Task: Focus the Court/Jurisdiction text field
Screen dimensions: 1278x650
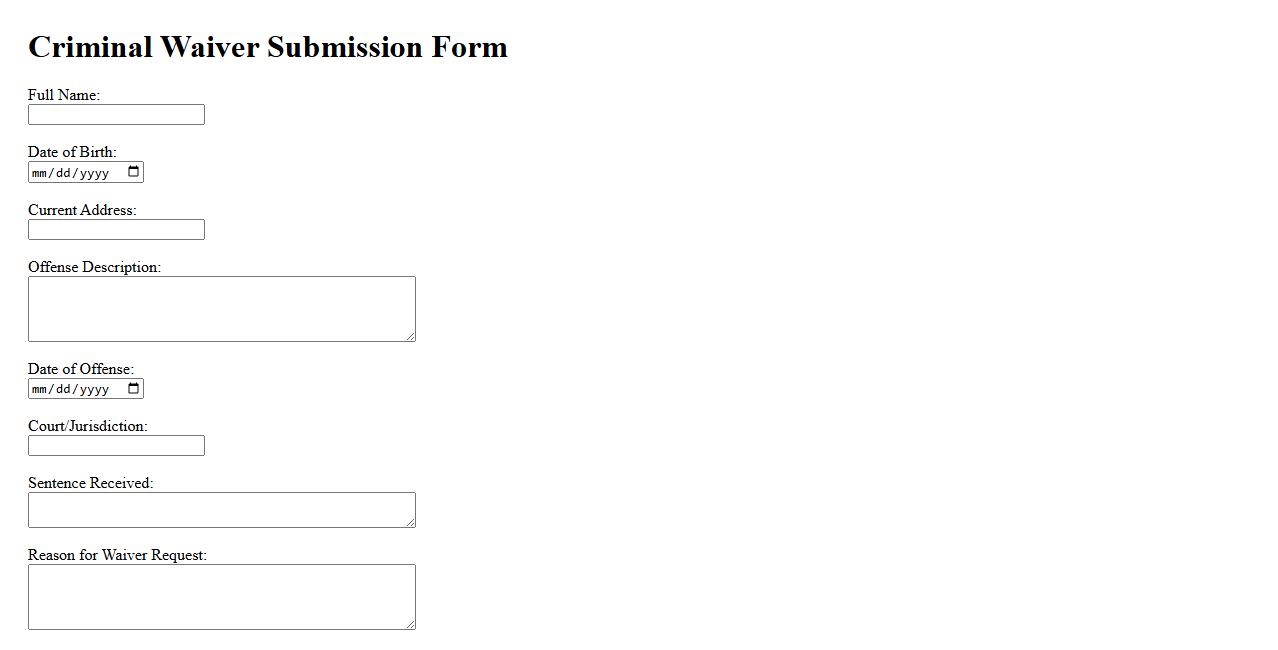Action: tap(116, 446)
